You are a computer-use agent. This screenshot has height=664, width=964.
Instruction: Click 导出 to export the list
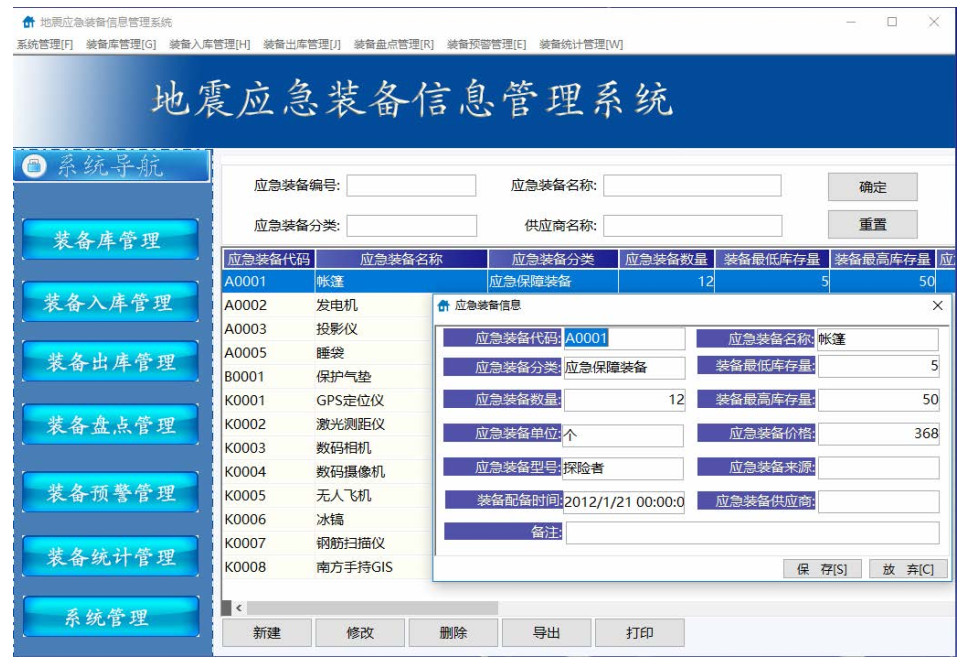(546, 633)
